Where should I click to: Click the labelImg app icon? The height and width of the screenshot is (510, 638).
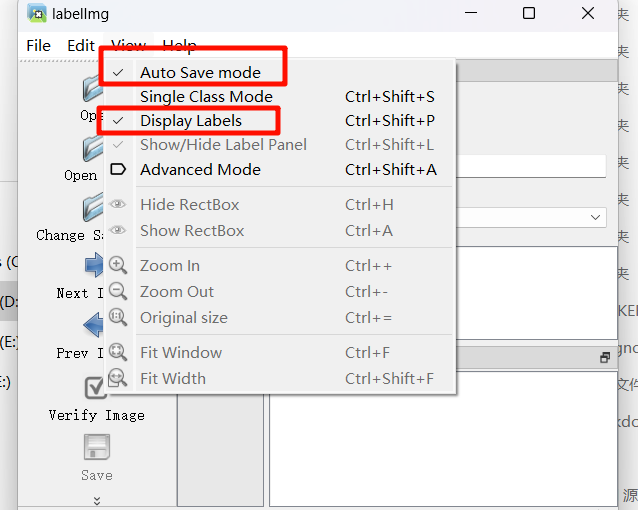(37, 13)
